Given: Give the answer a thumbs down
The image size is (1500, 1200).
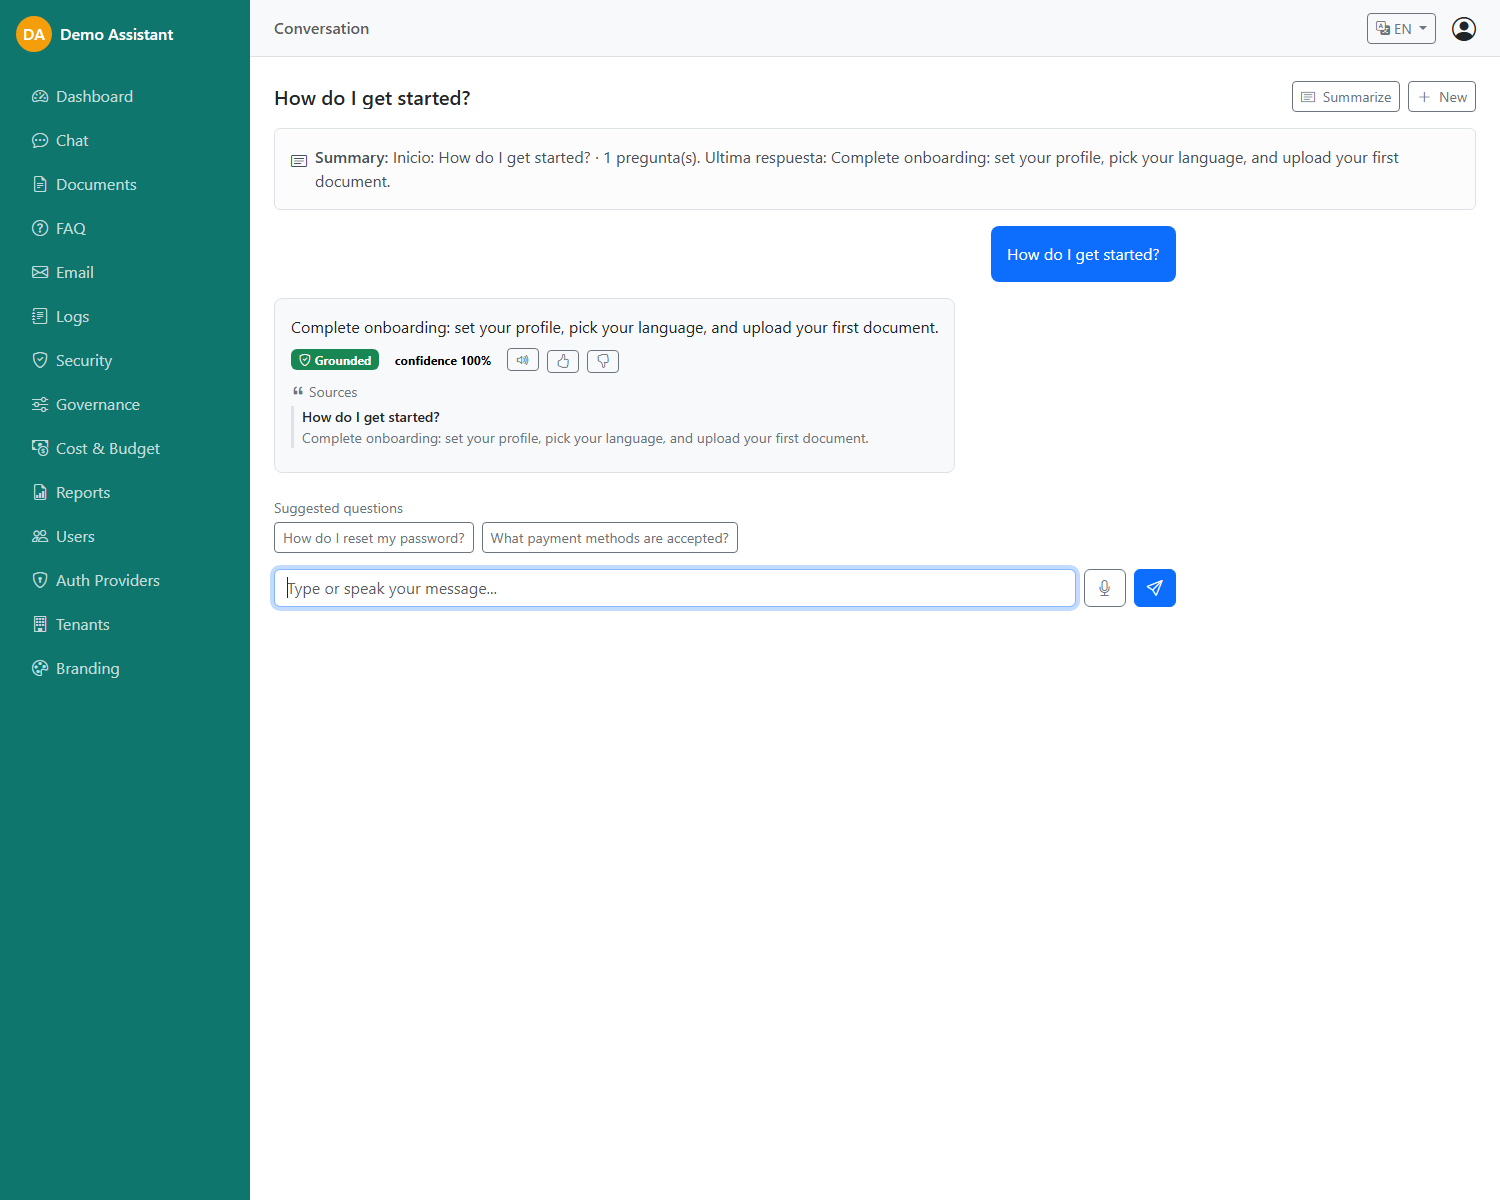Looking at the screenshot, I should [x=603, y=361].
